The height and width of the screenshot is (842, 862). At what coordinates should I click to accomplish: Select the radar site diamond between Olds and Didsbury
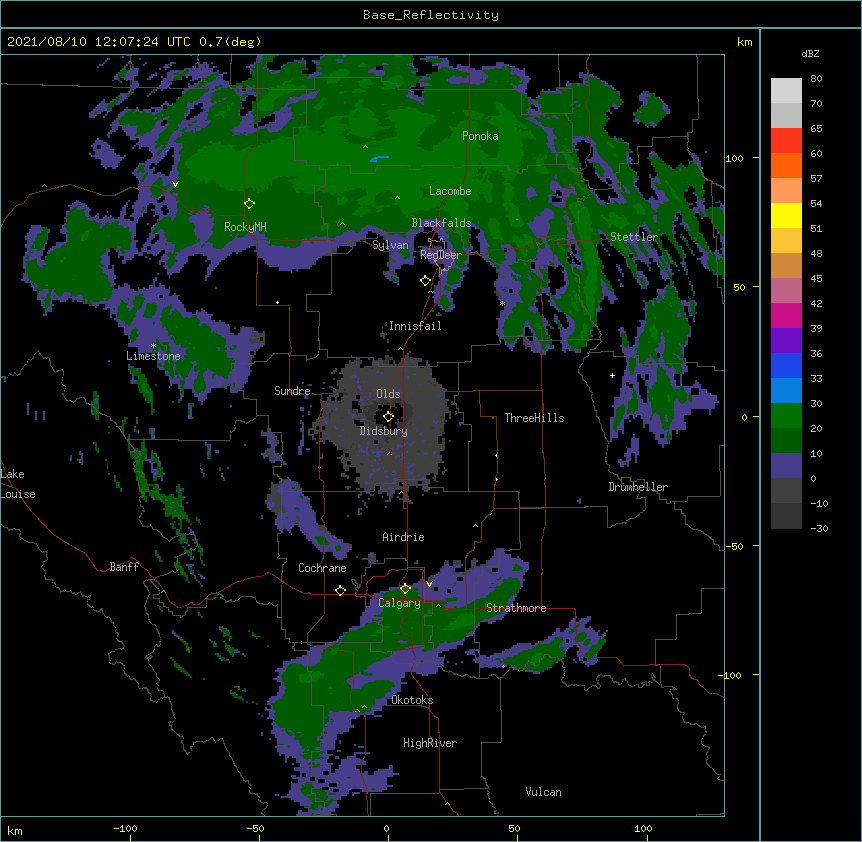pyautogui.click(x=388, y=417)
